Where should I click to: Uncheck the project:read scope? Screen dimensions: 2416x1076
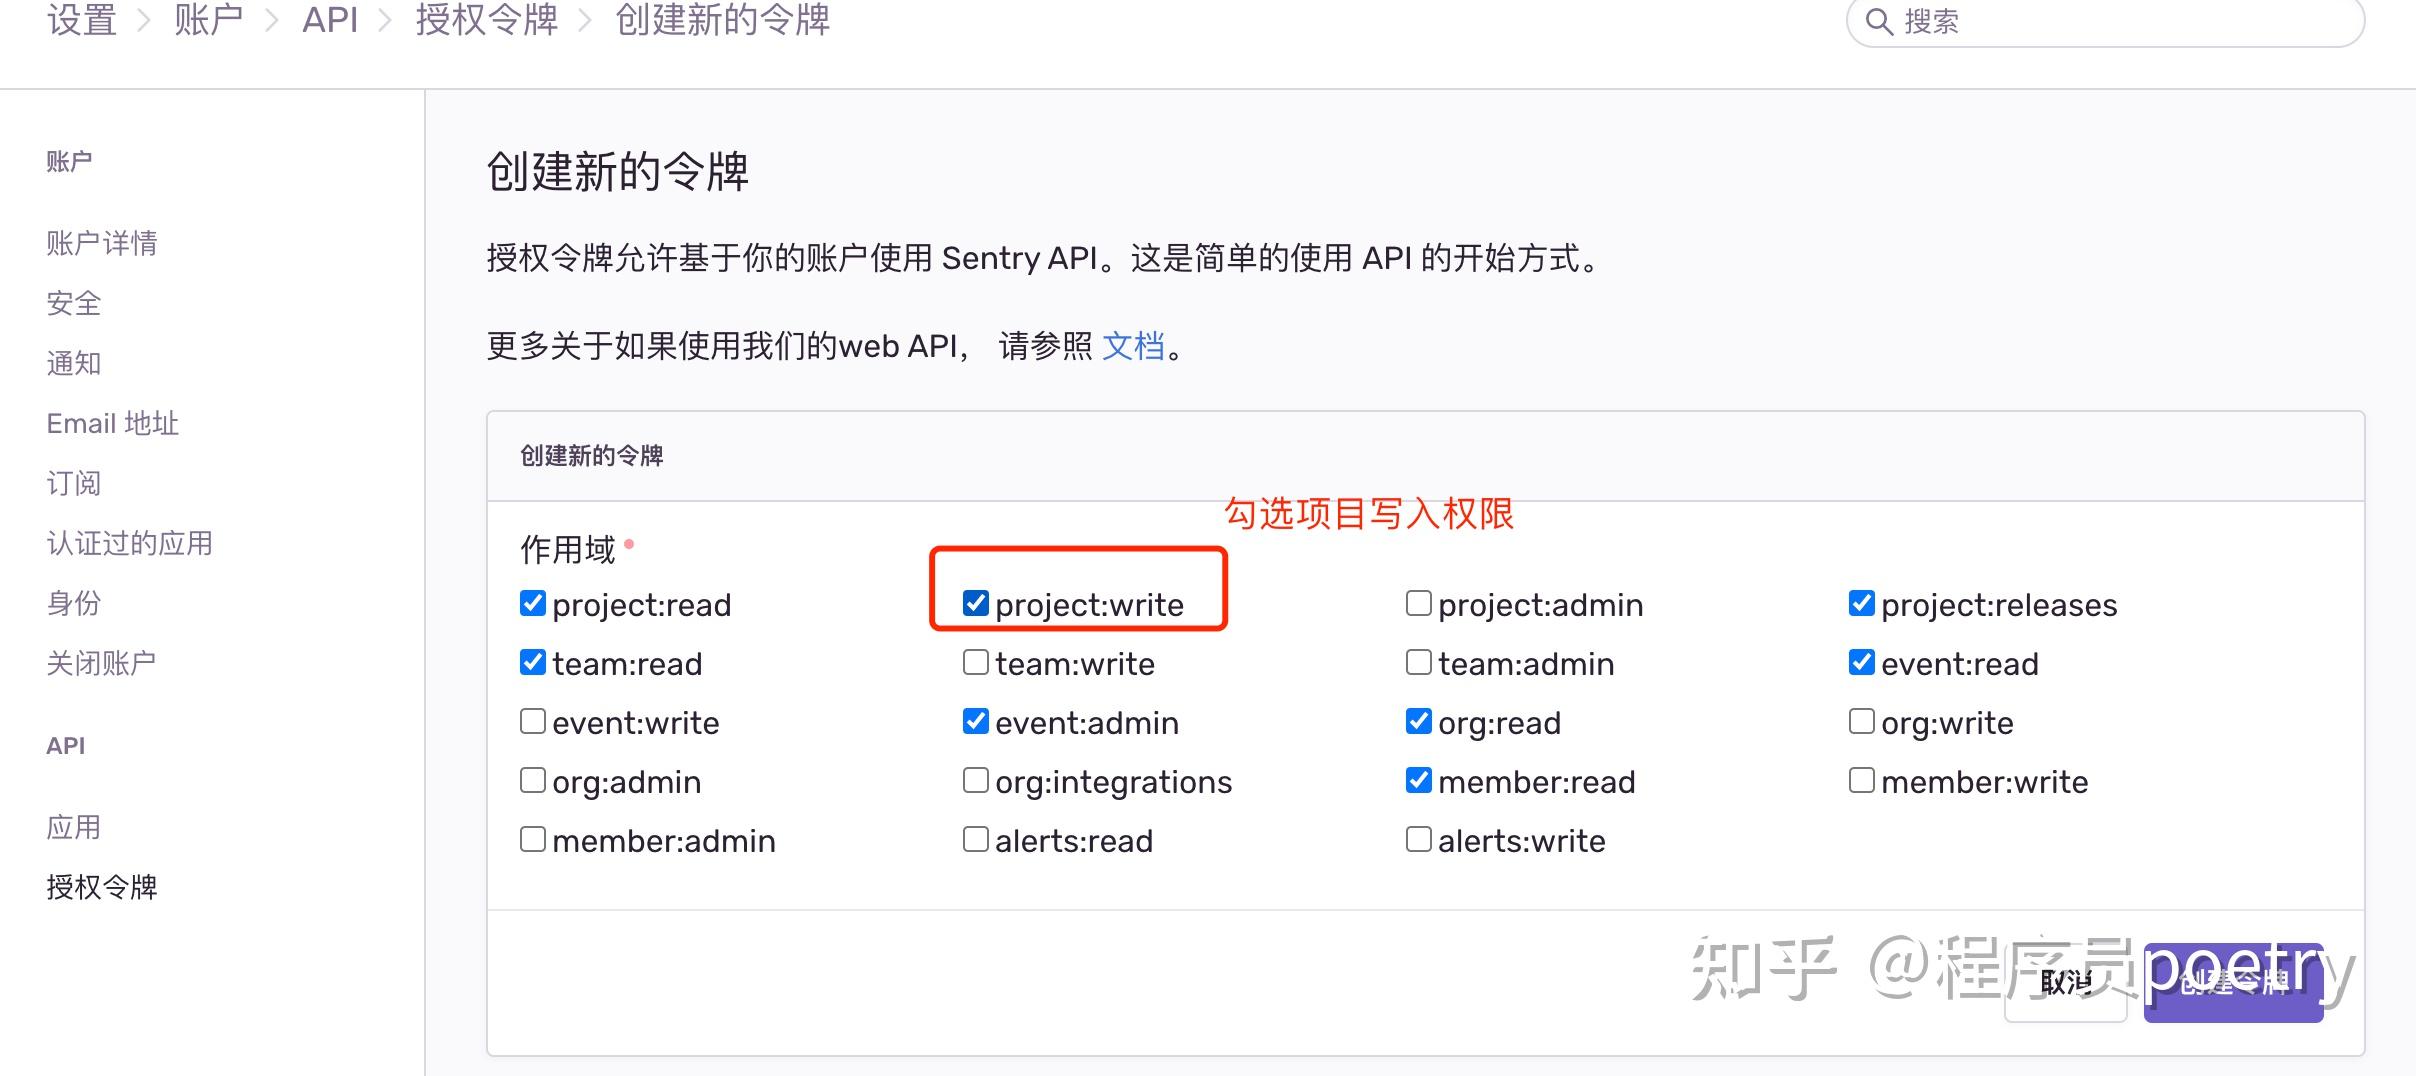point(533,602)
